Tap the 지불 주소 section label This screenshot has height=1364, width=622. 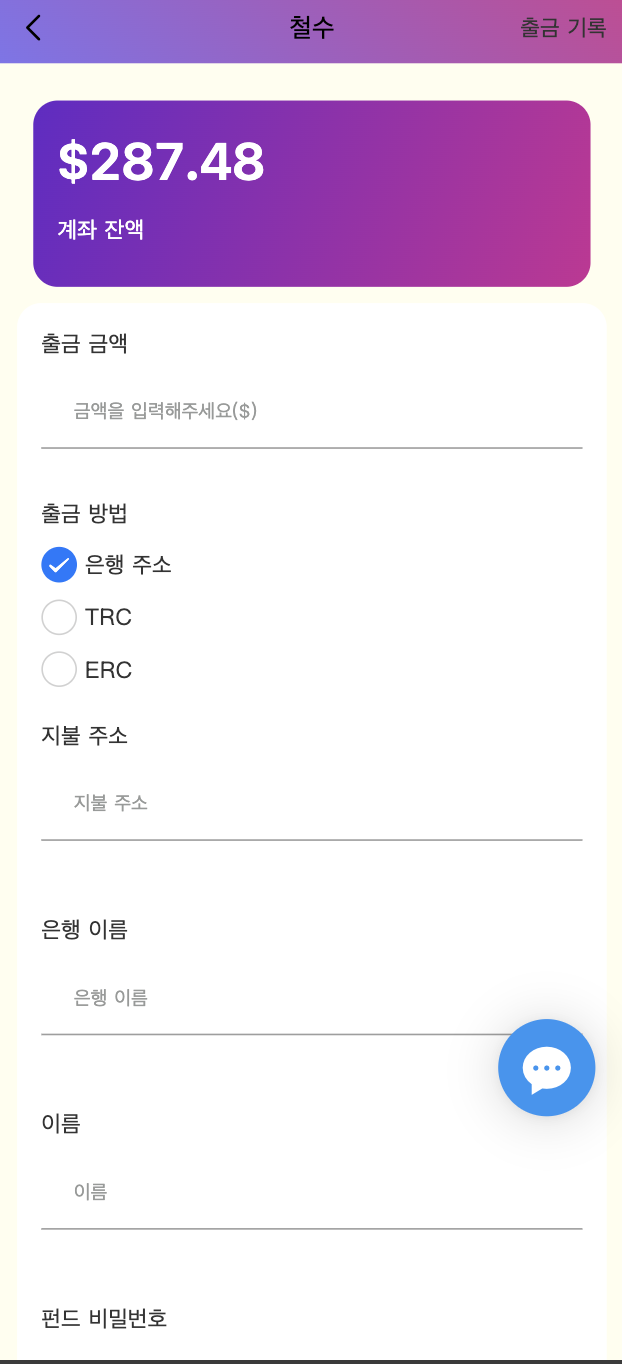85,736
